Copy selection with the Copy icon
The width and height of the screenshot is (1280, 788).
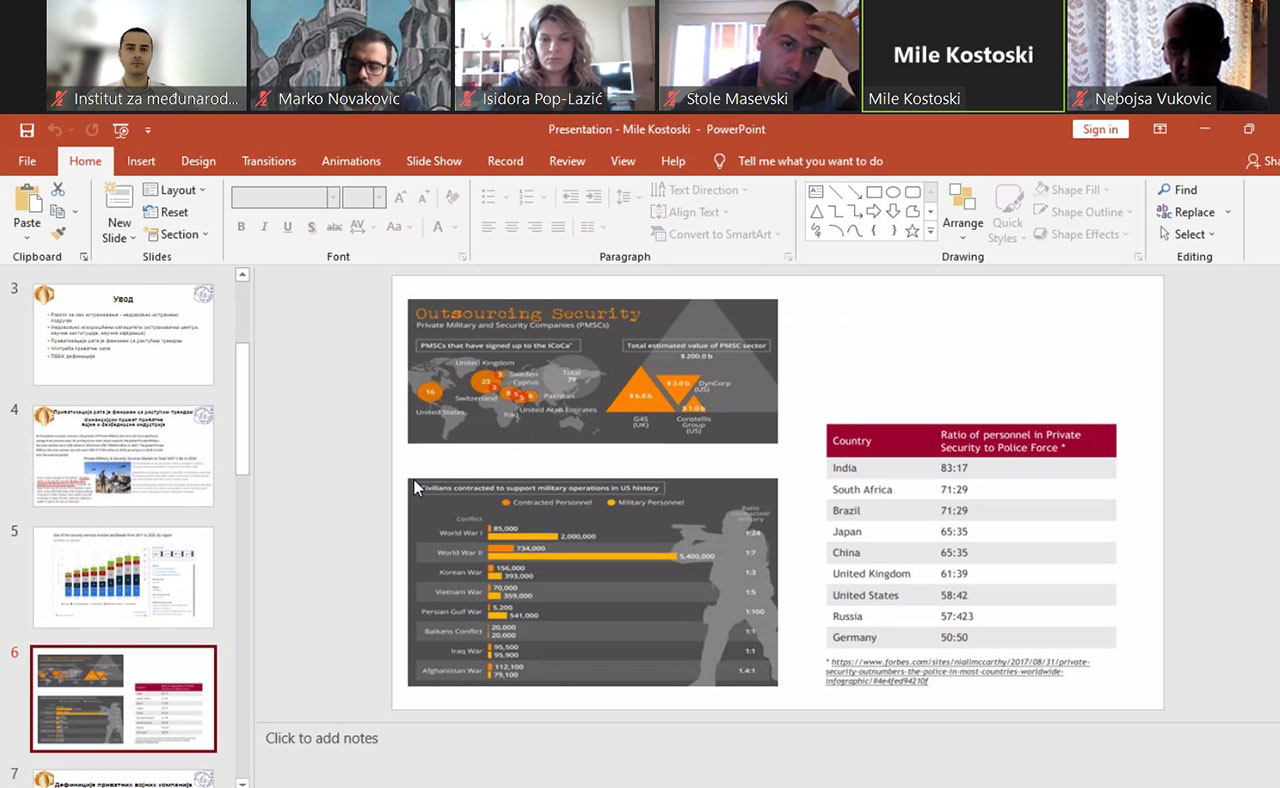tap(58, 212)
